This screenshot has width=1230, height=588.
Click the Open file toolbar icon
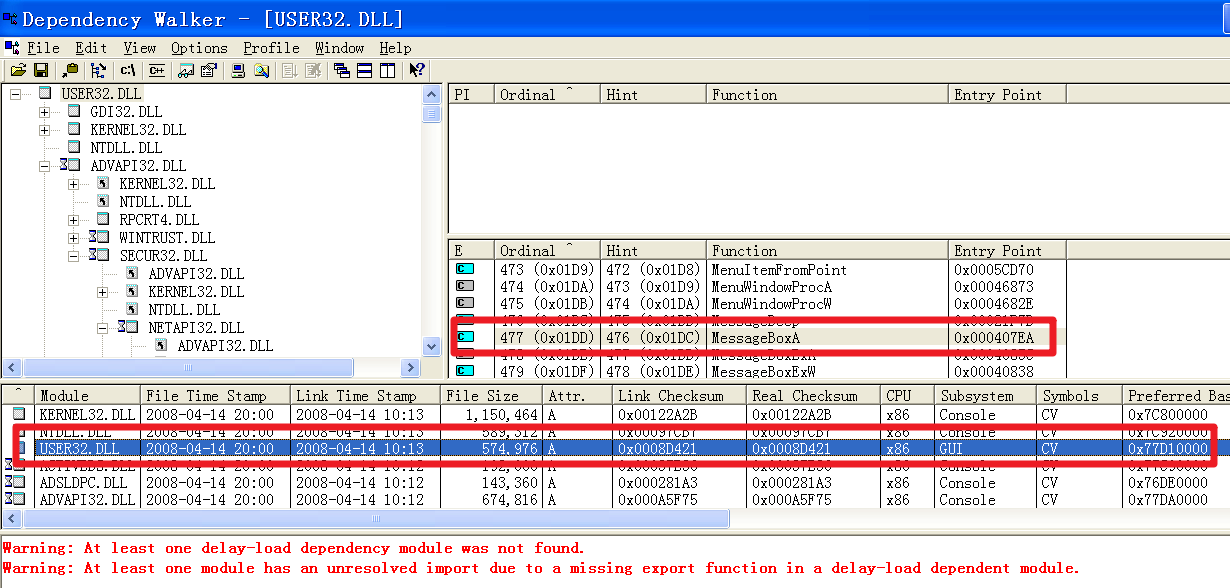pyautogui.click(x=18, y=70)
